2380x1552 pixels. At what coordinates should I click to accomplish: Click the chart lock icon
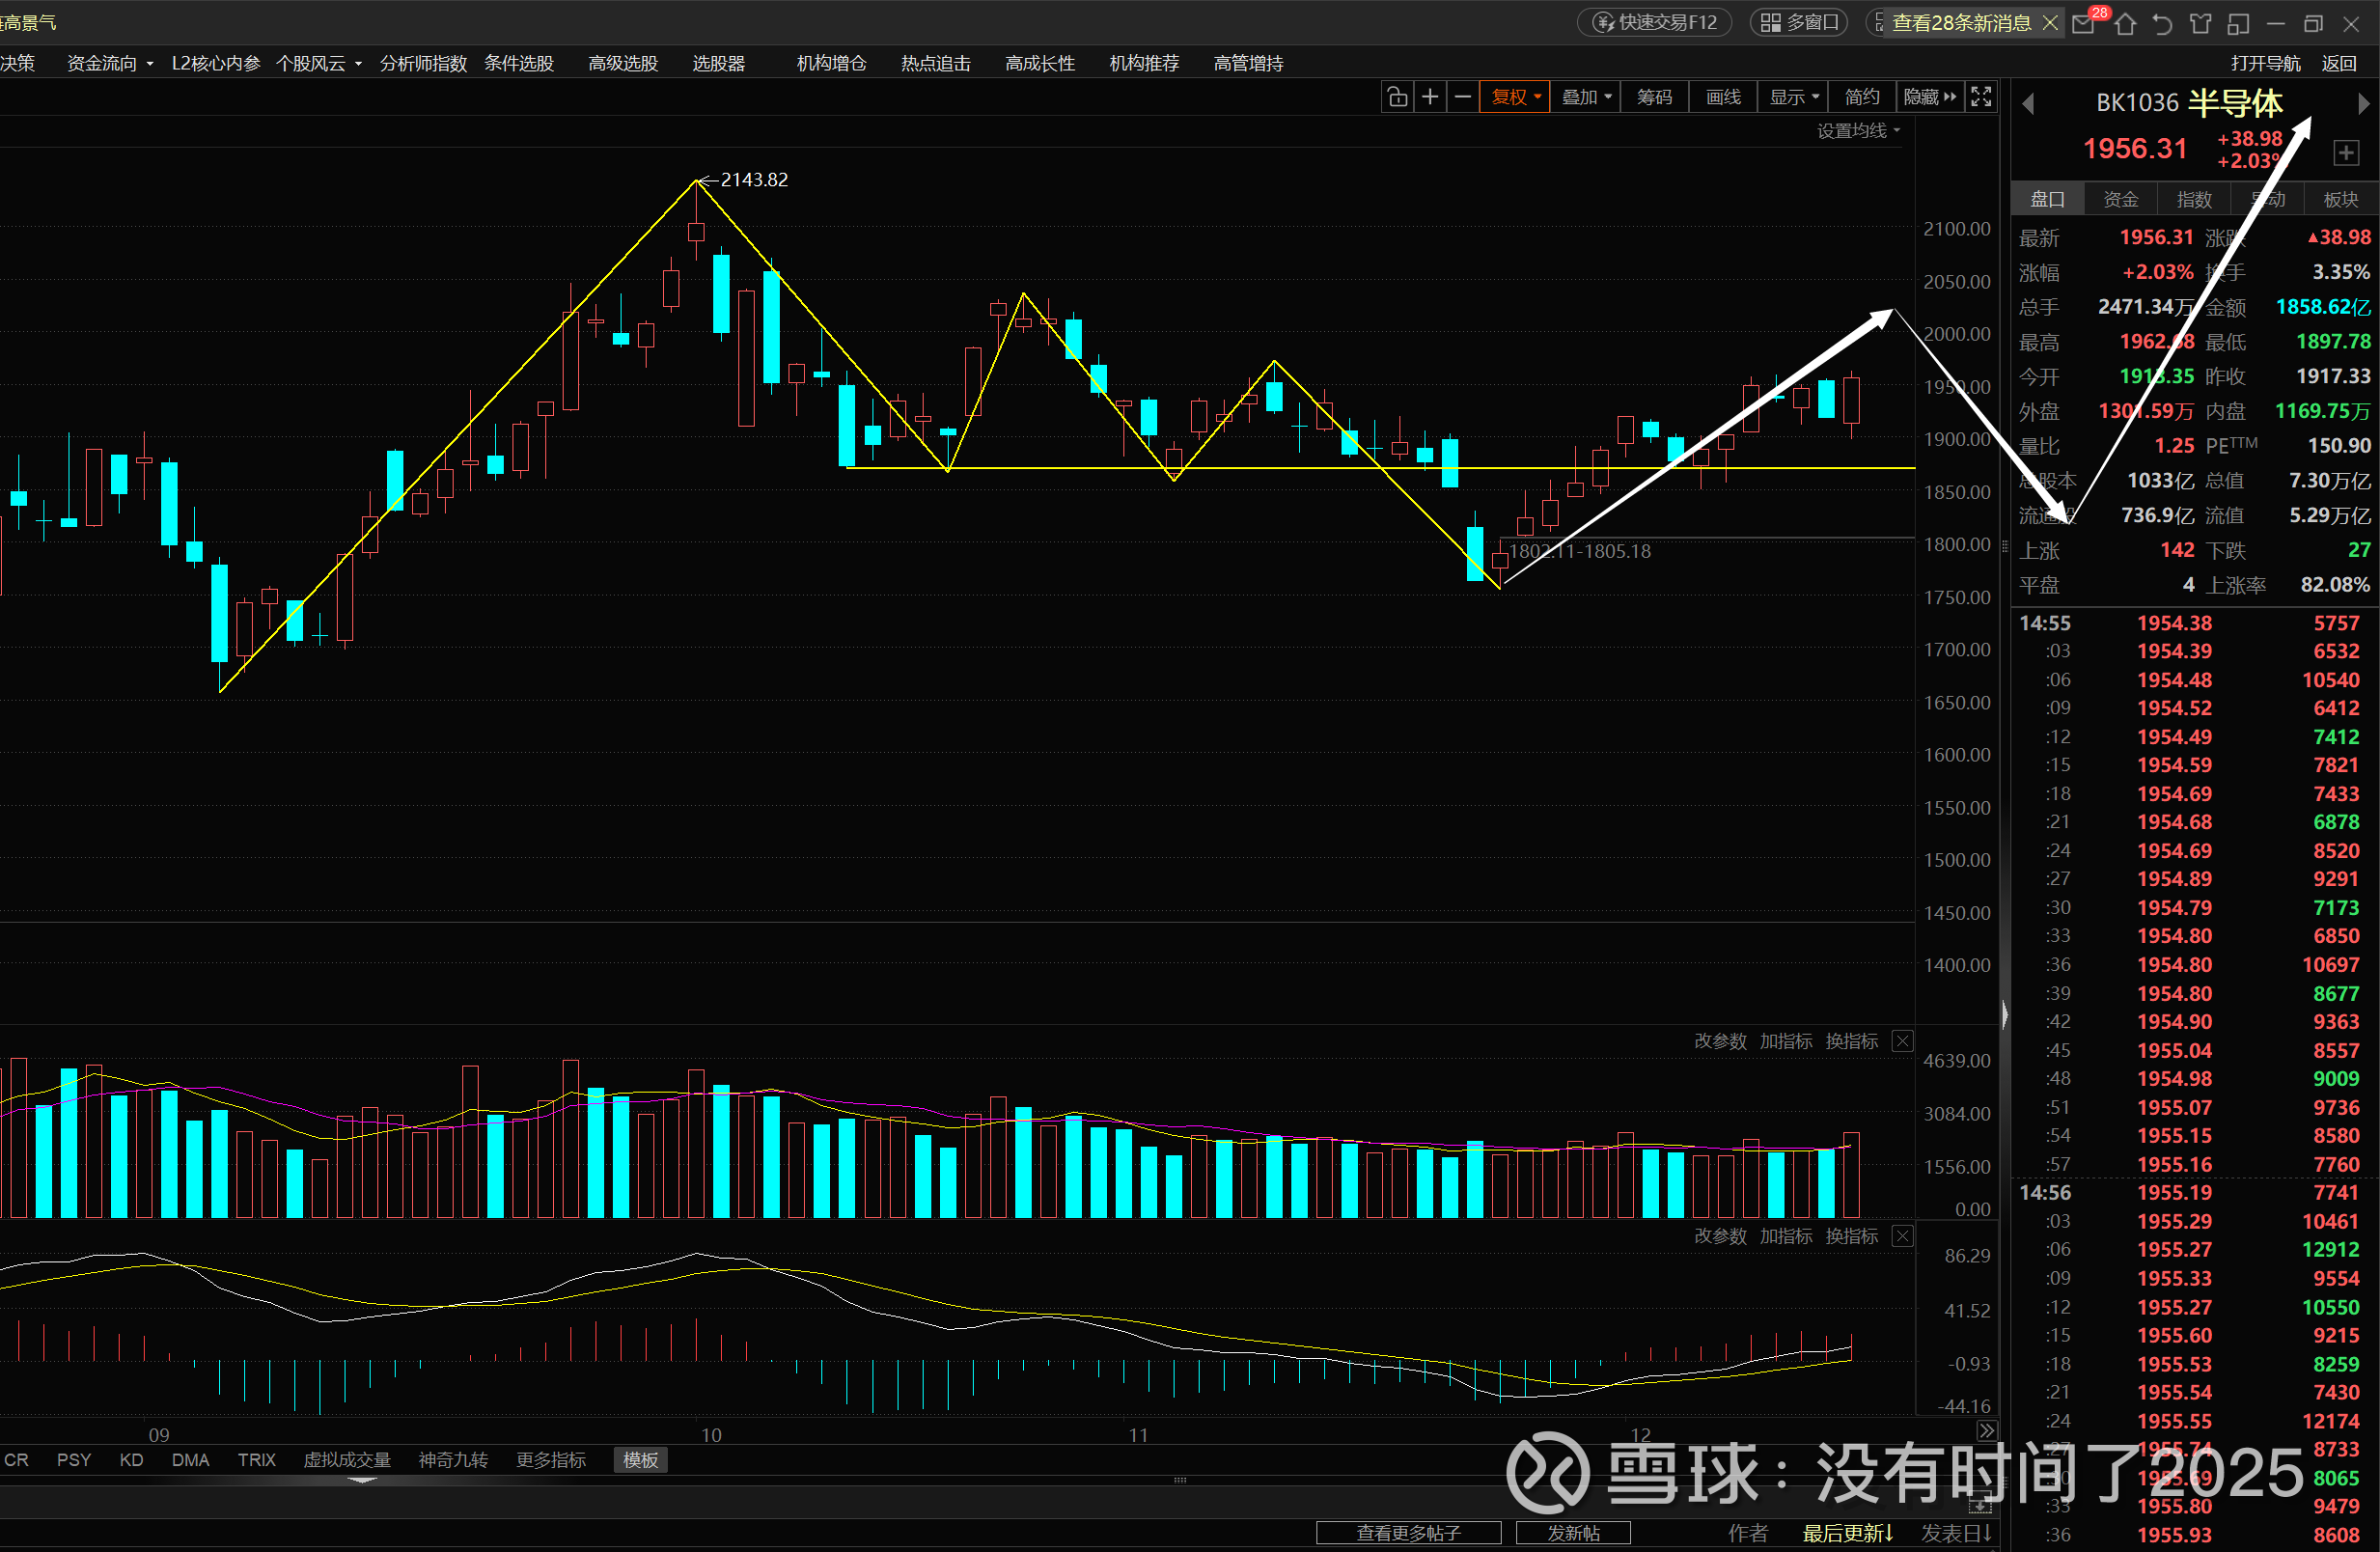1397,97
